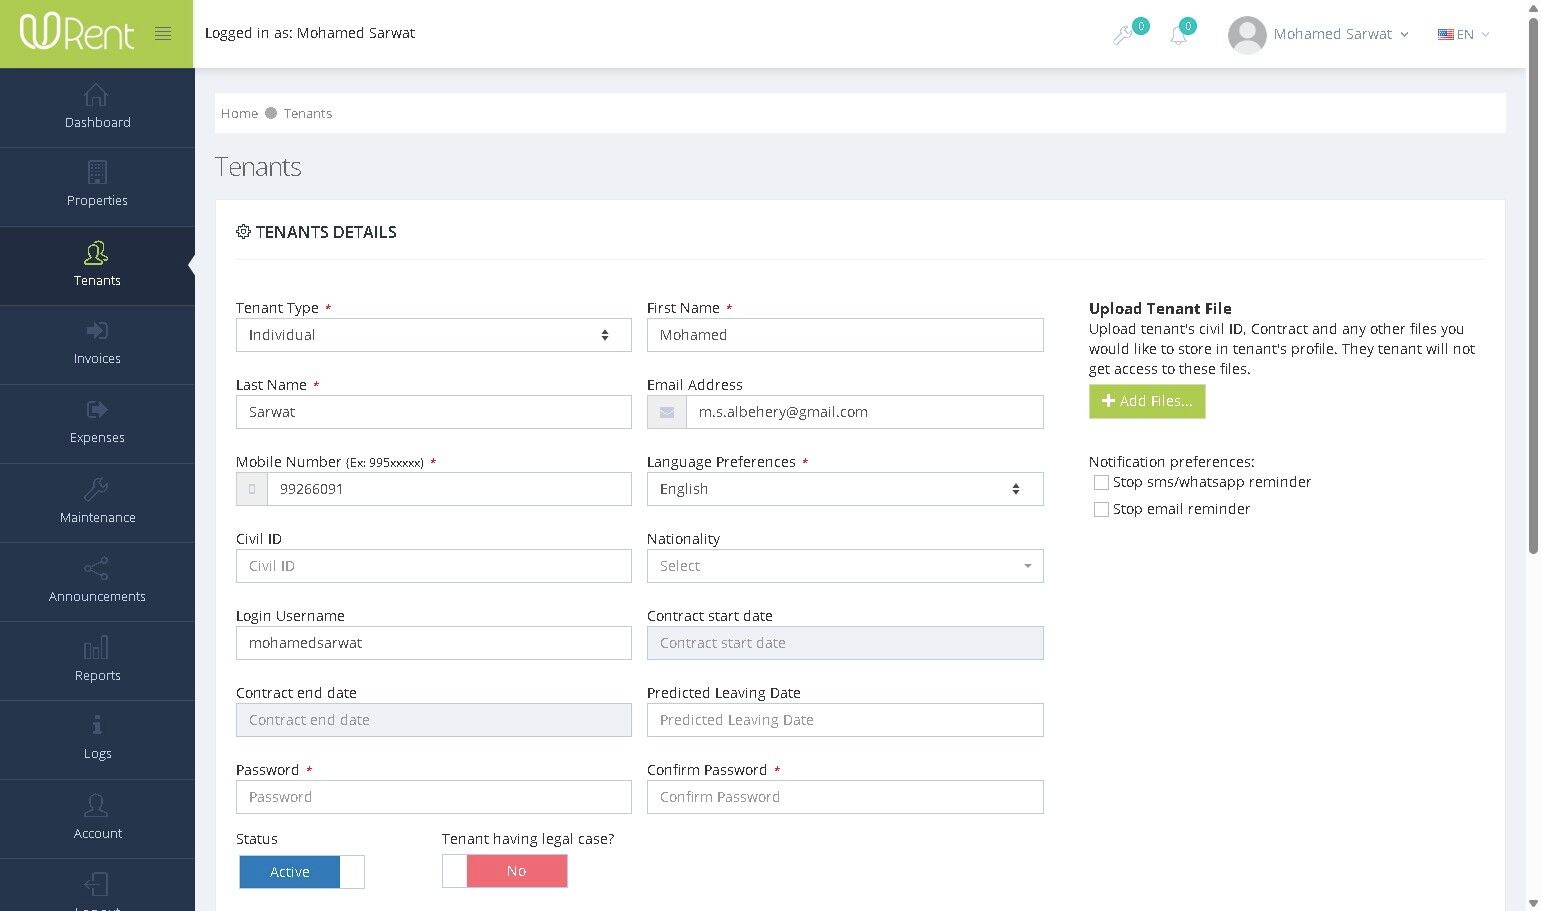This screenshot has height=911, width=1541.
Task: Open the Tenant Type dropdown
Action: [x=433, y=335]
